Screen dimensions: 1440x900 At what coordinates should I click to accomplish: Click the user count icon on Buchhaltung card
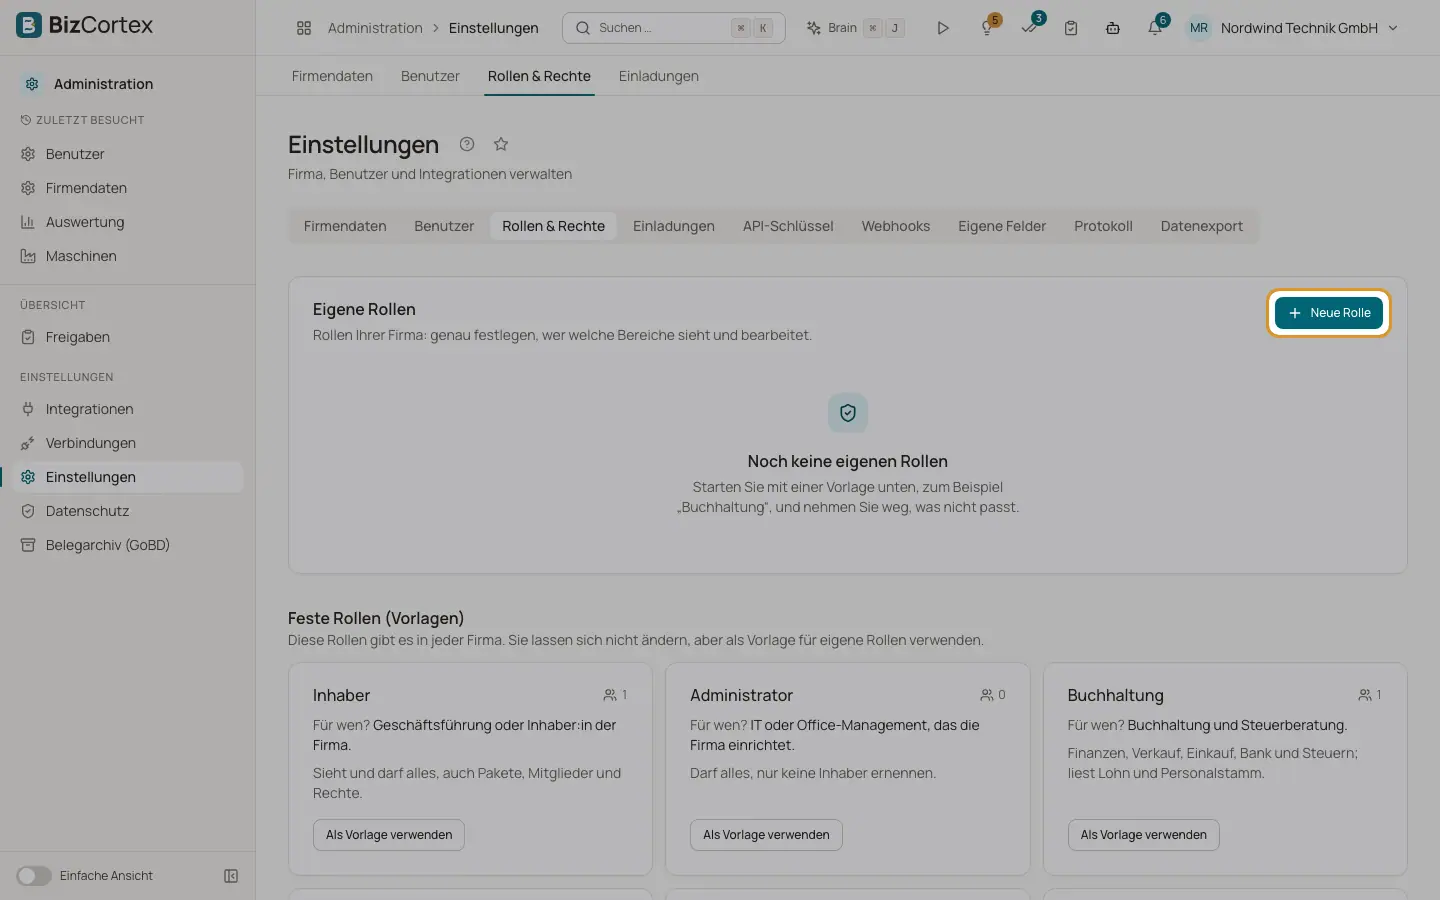[x=1365, y=695]
